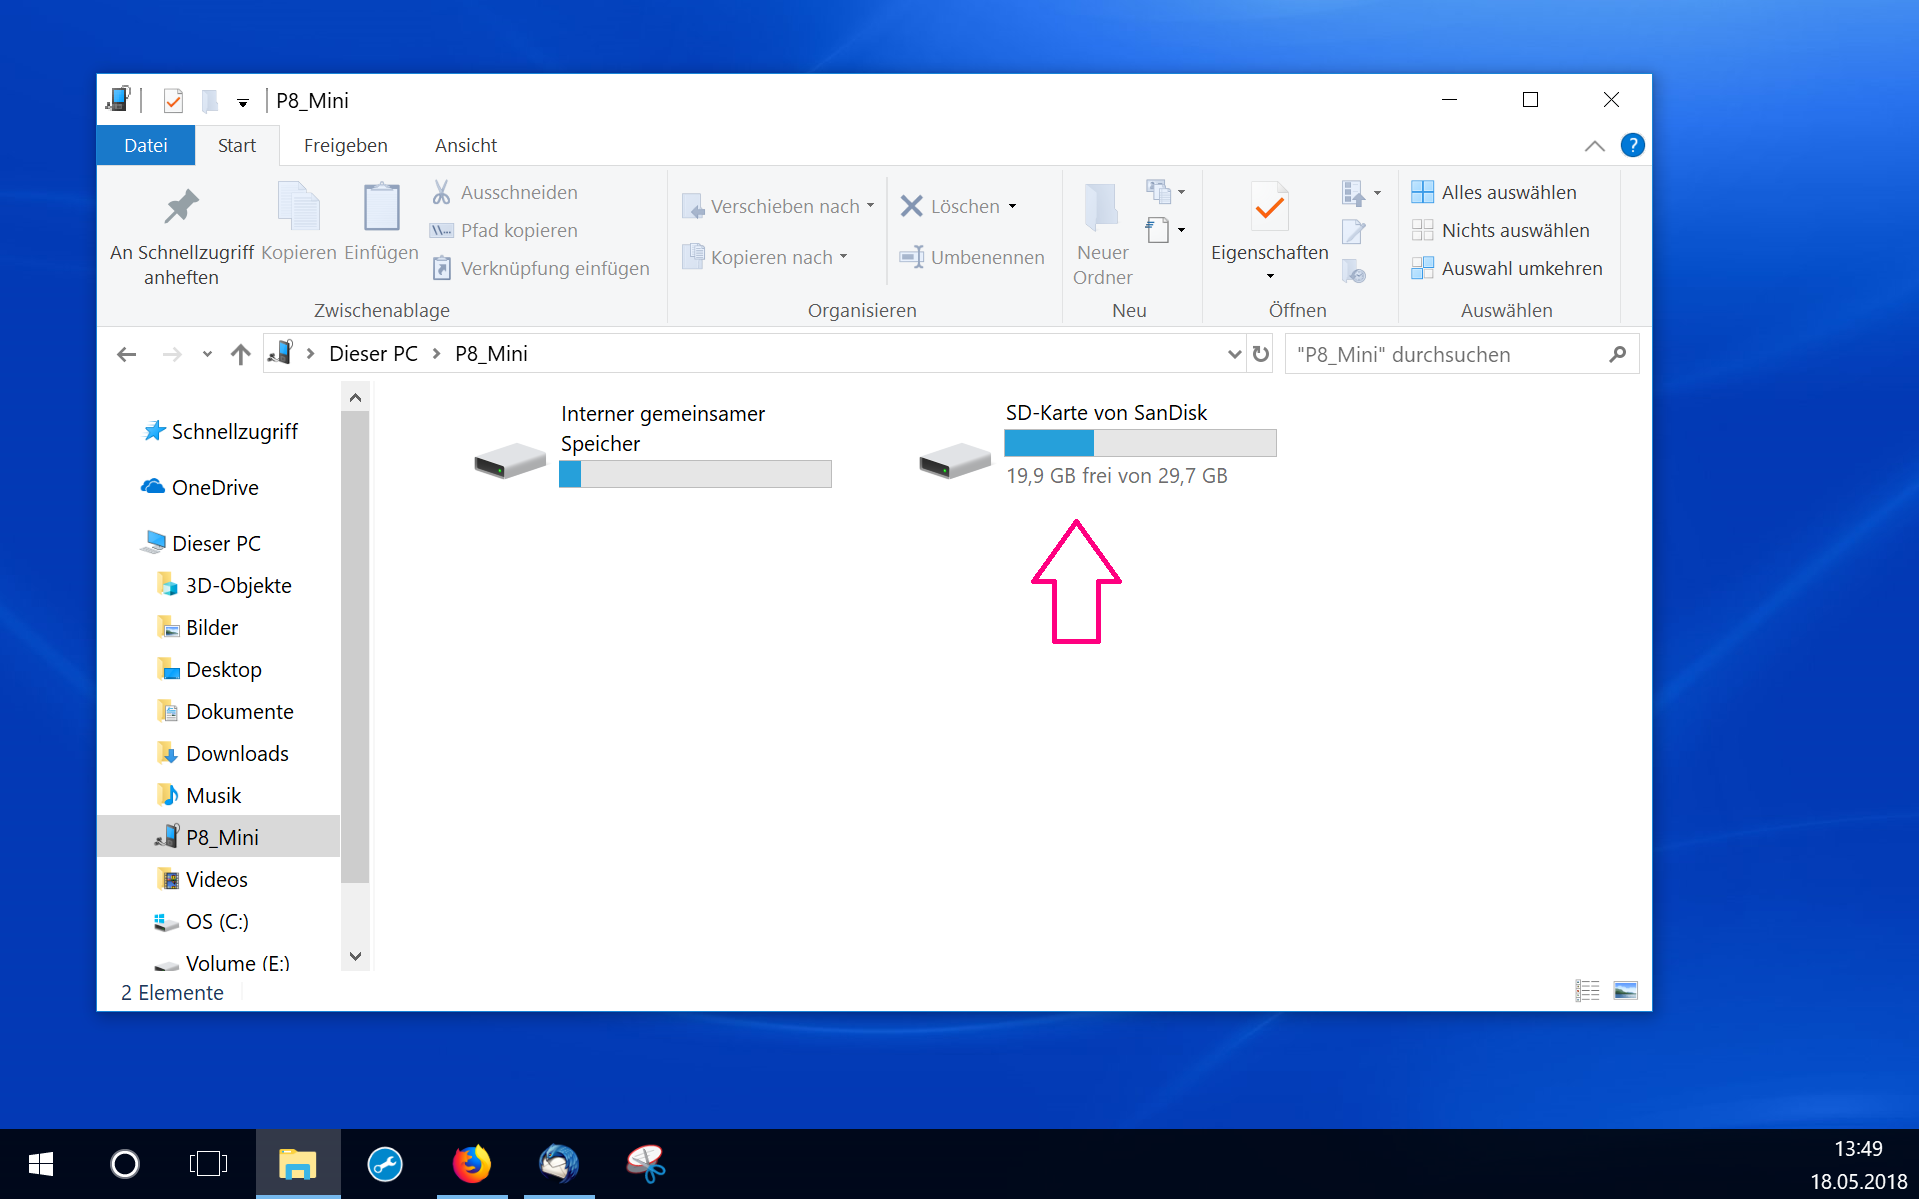The image size is (1919, 1199).
Task: Open Thunderbird from the taskbar
Action: [x=559, y=1164]
